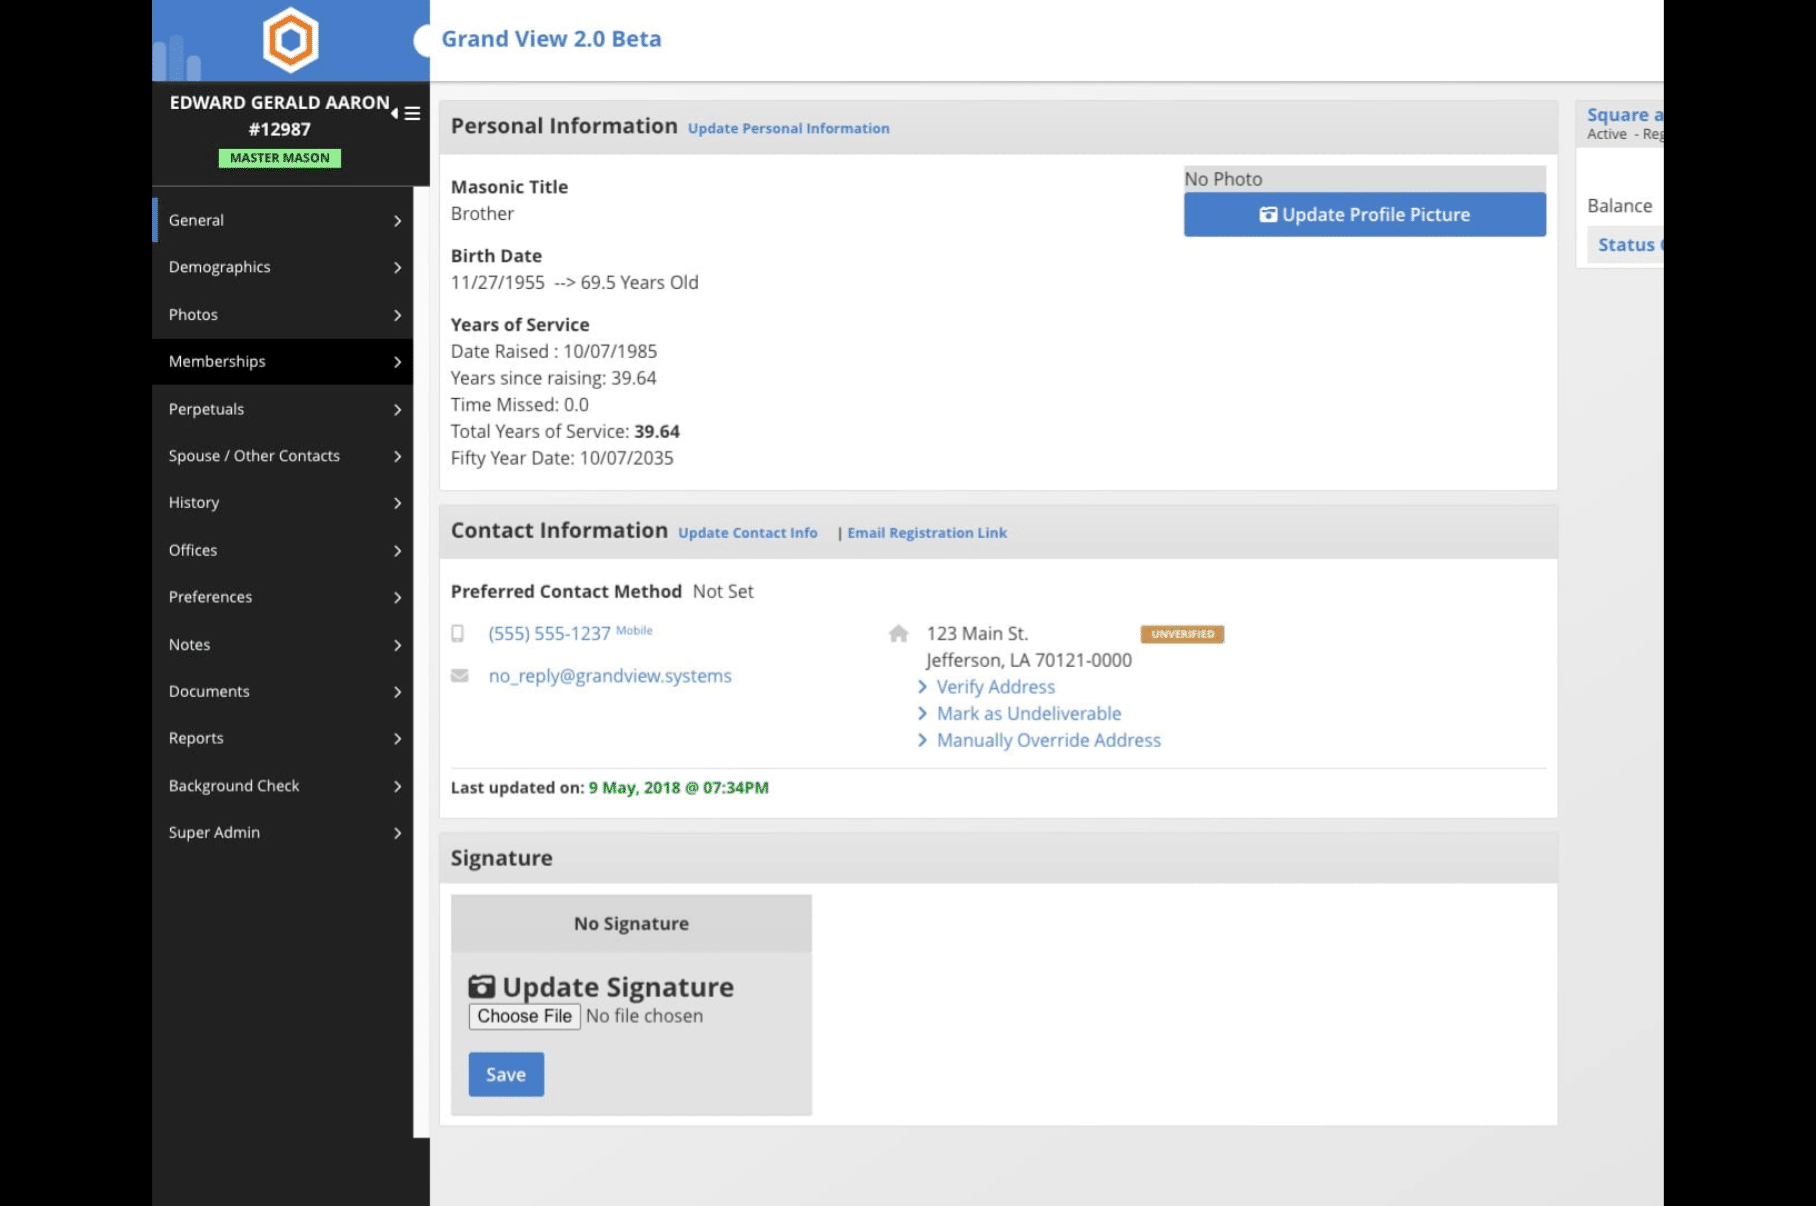
Task: Click the no_reply@grandview.systems email link
Action: (610, 676)
